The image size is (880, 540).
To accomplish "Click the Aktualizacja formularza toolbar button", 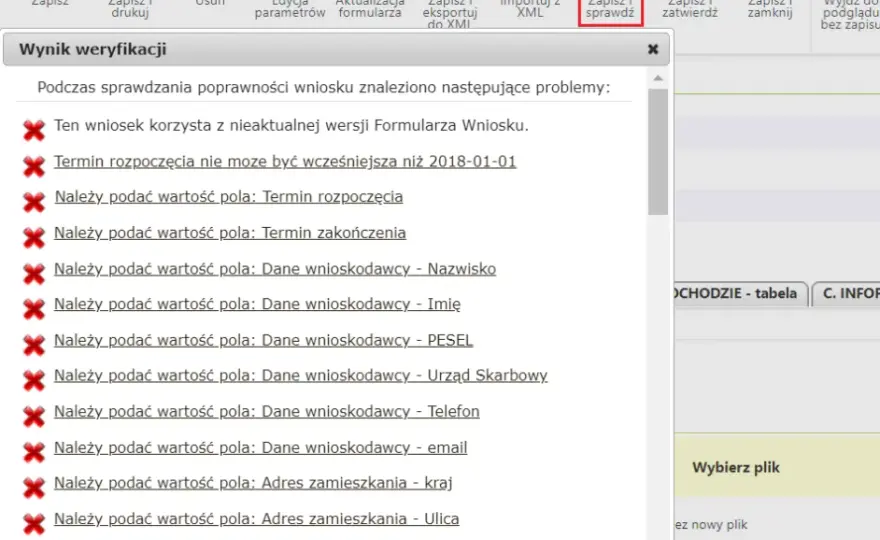I will pyautogui.click(x=370, y=9).
